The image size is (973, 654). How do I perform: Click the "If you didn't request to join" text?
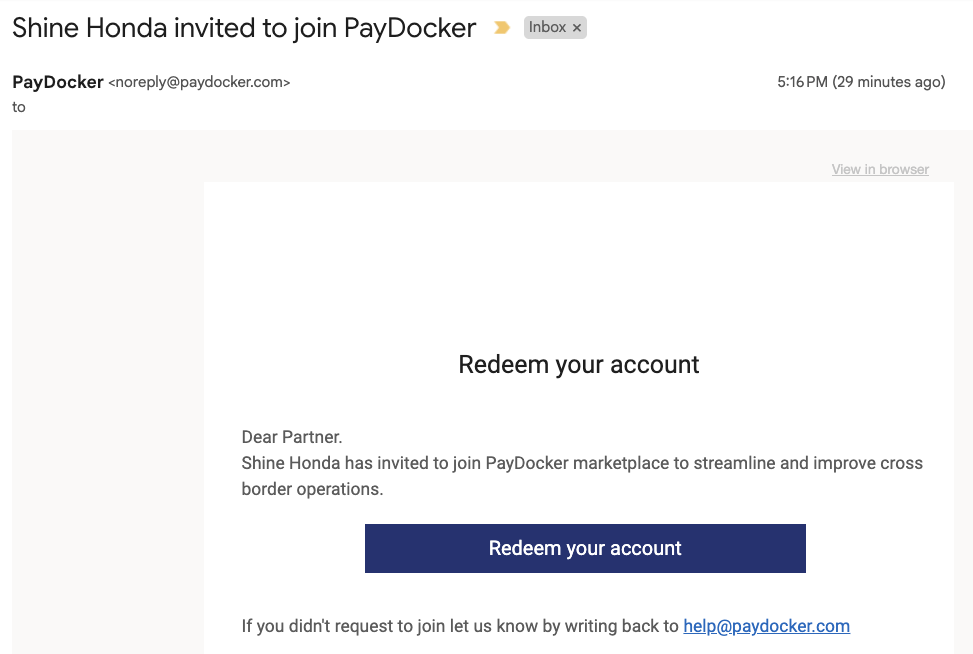pyautogui.click(x=460, y=626)
